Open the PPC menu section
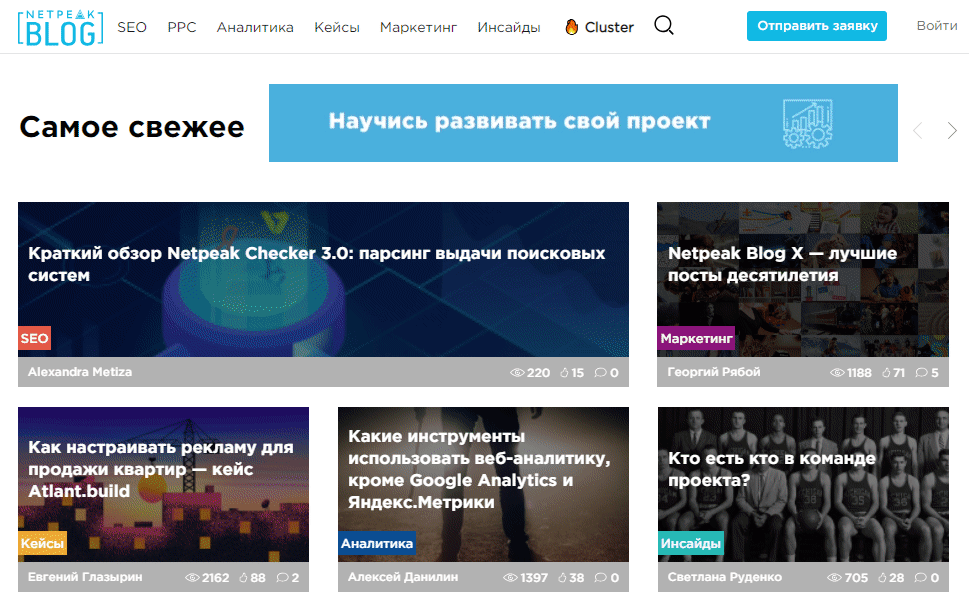Screen dimensions: 969x599 tap(182, 27)
